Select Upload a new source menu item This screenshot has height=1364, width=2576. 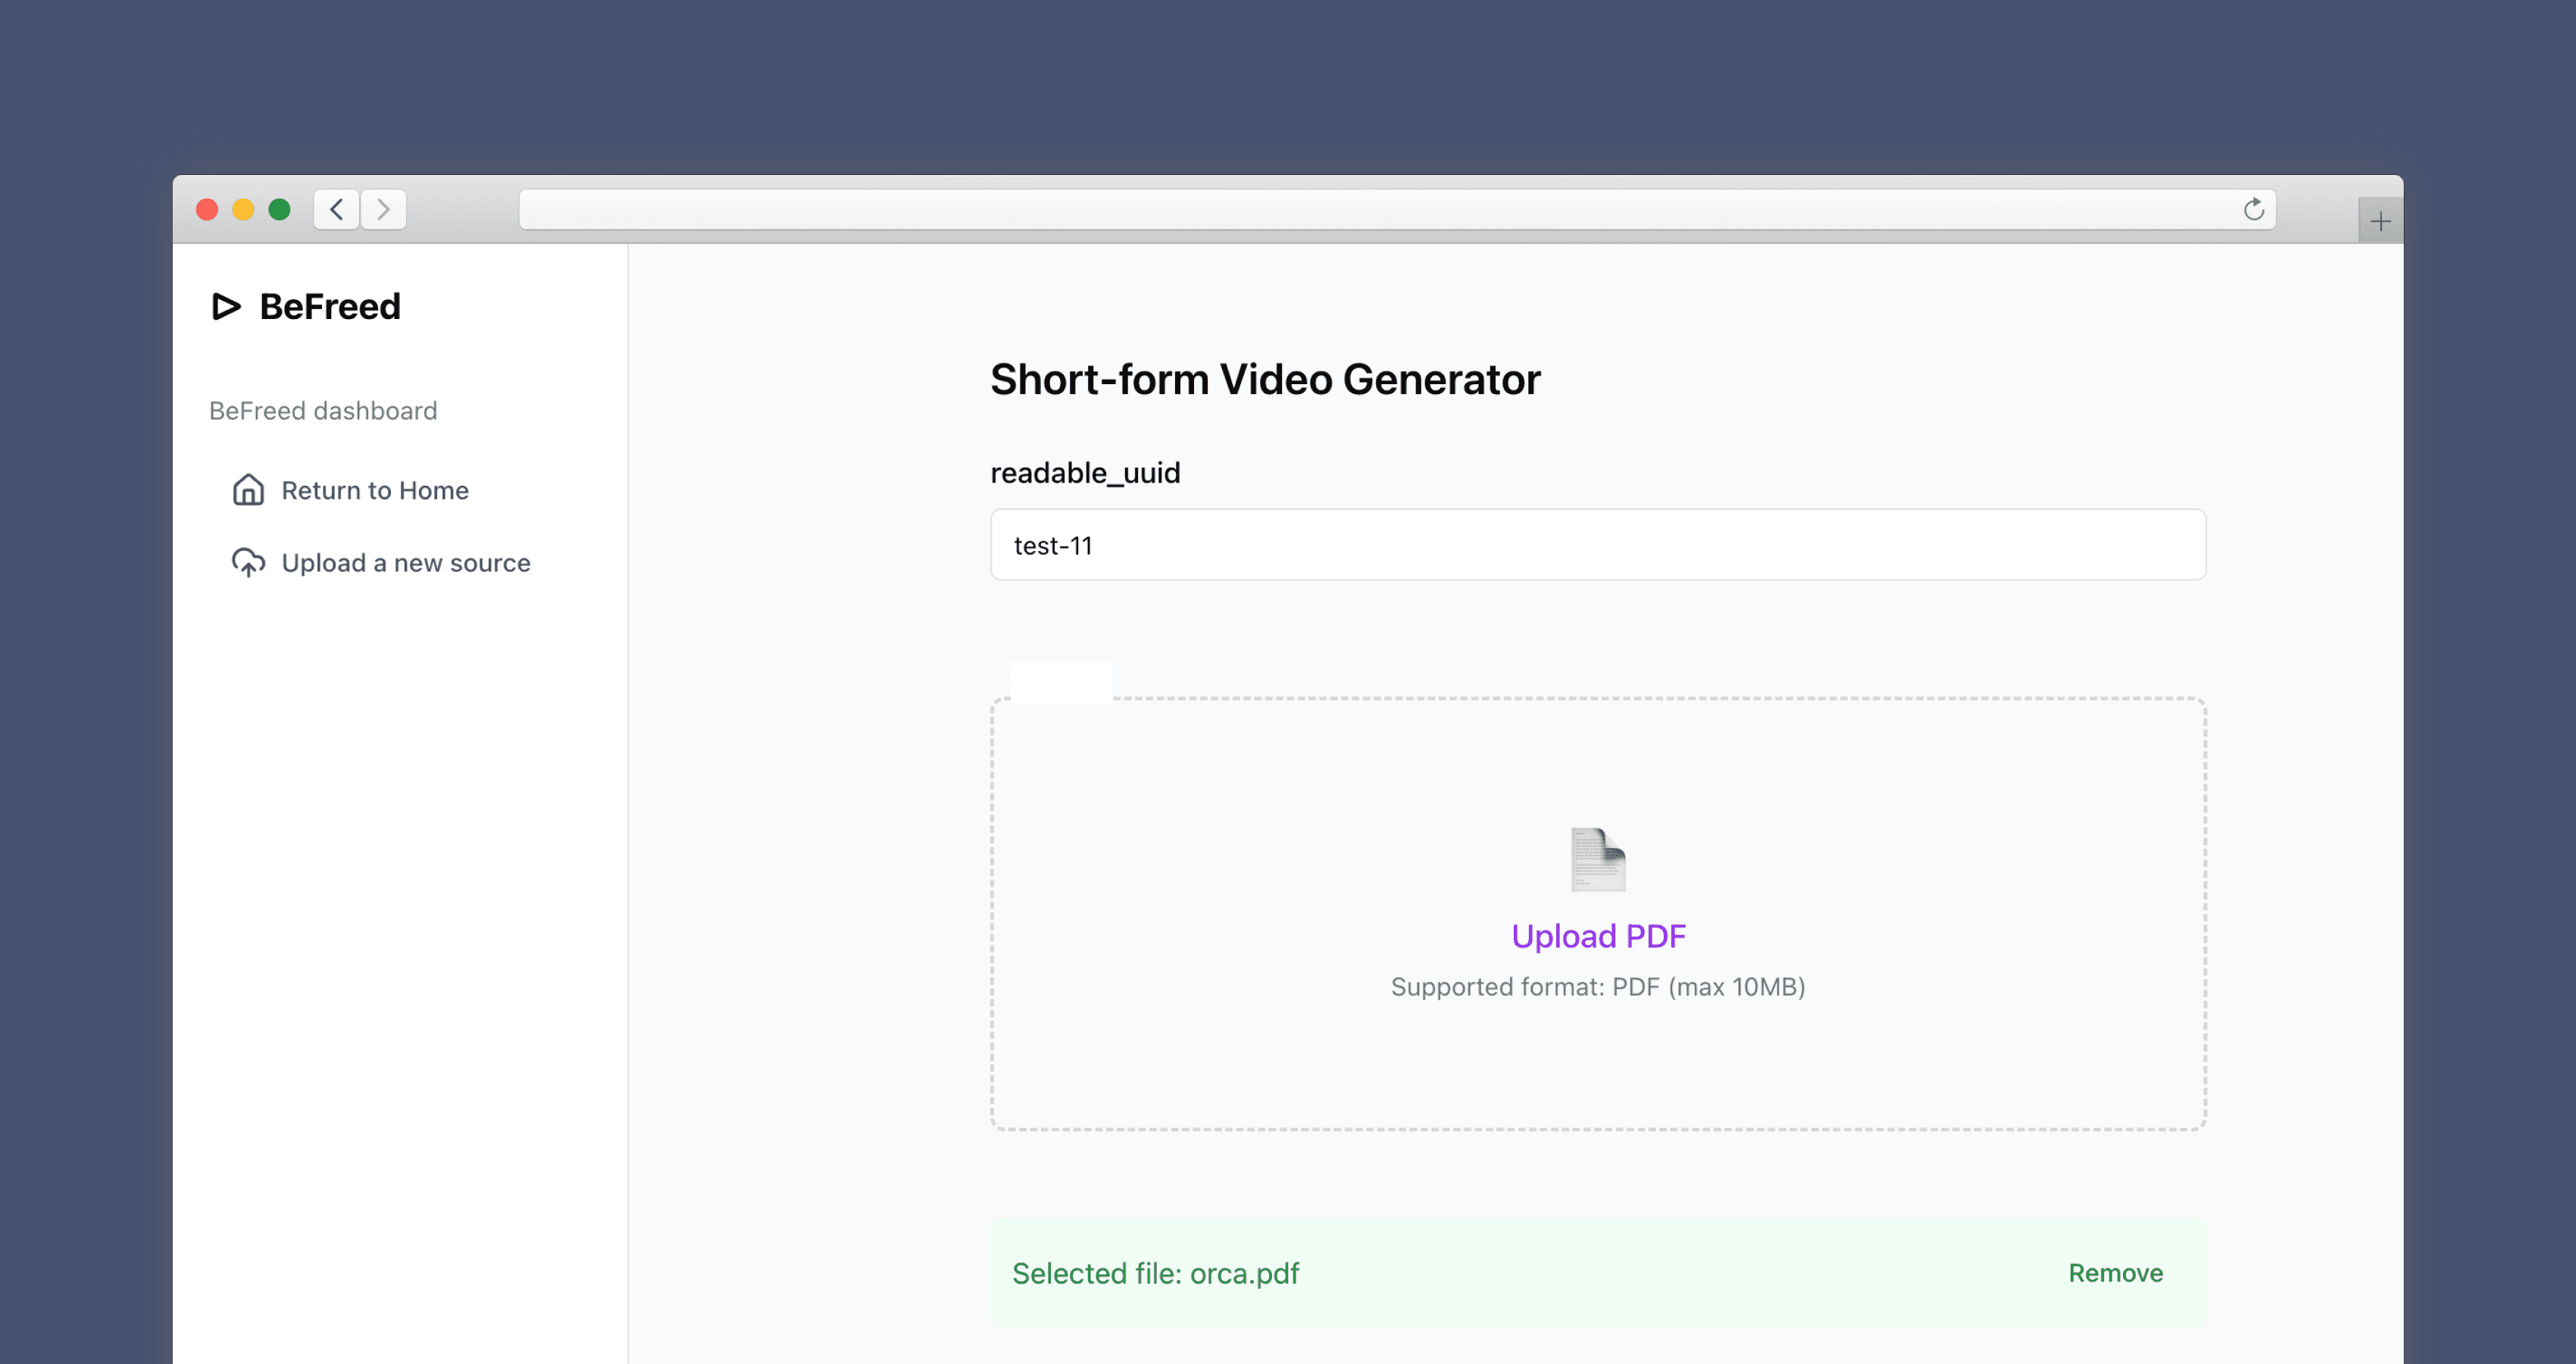[x=405, y=563]
